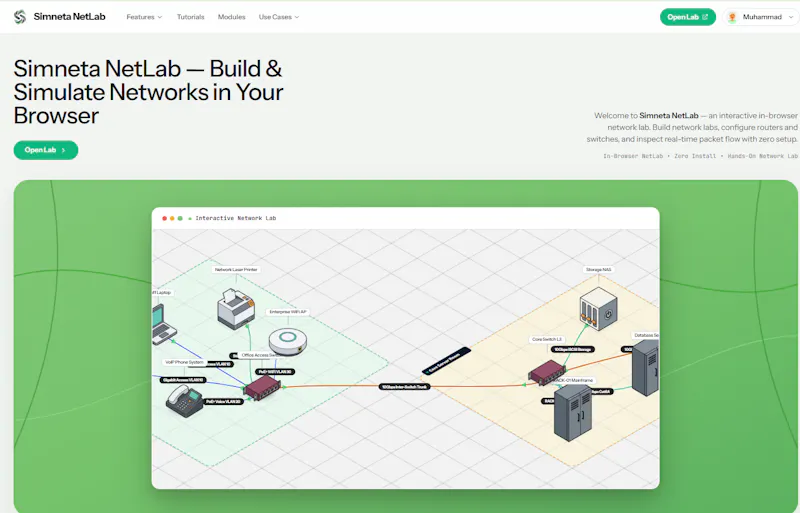800x513 pixels.
Task: Click the Core Server Room zone tag
Action: pos(446,361)
